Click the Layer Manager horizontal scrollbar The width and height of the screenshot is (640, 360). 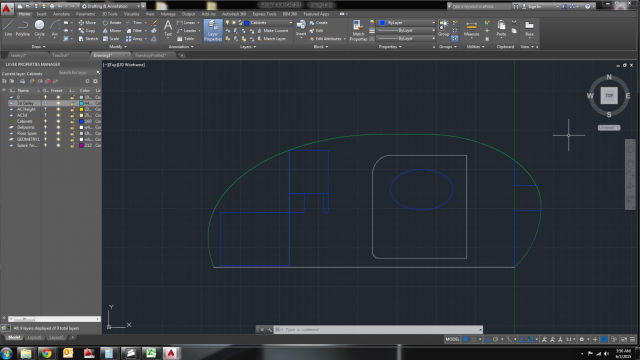tap(54, 319)
